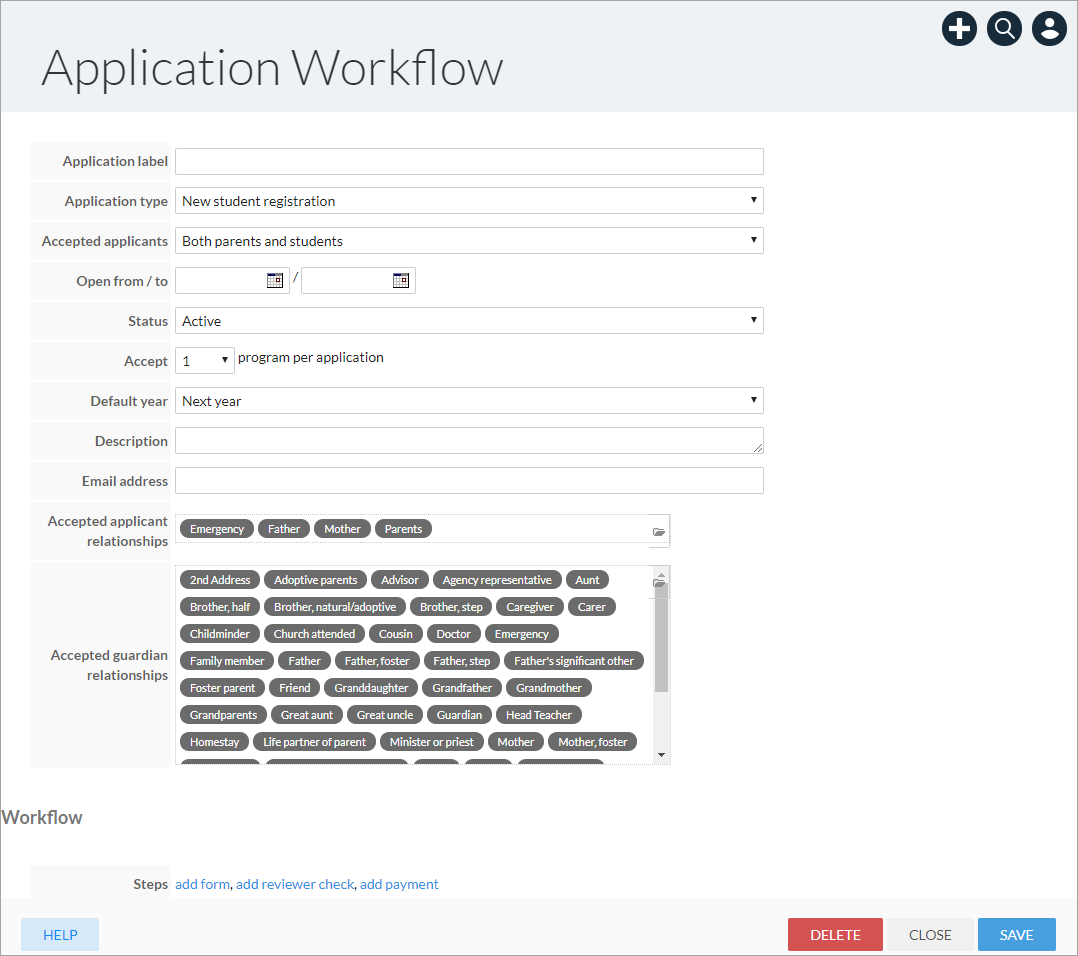Viewport: 1078px width, 956px height.
Task: Click the HELP button
Action: 60,935
